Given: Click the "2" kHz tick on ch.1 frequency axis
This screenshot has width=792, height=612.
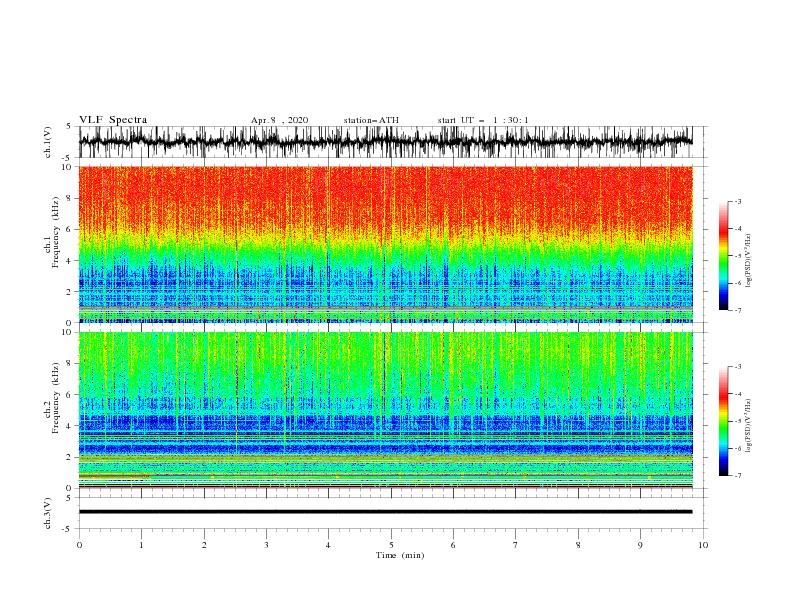Looking at the screenshot, I should [x=69, y=292].
